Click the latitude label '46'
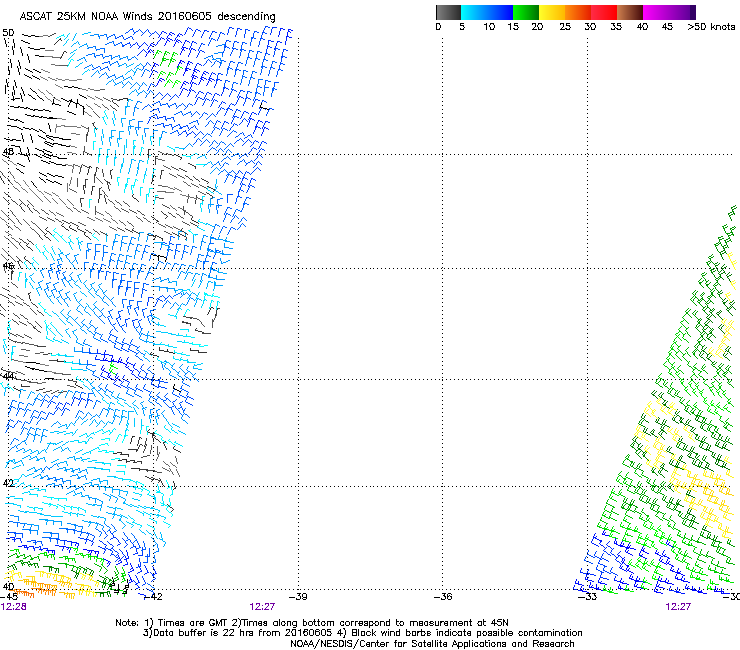The width and height of the screenshot is (740, 650). [x=8, y=266]
